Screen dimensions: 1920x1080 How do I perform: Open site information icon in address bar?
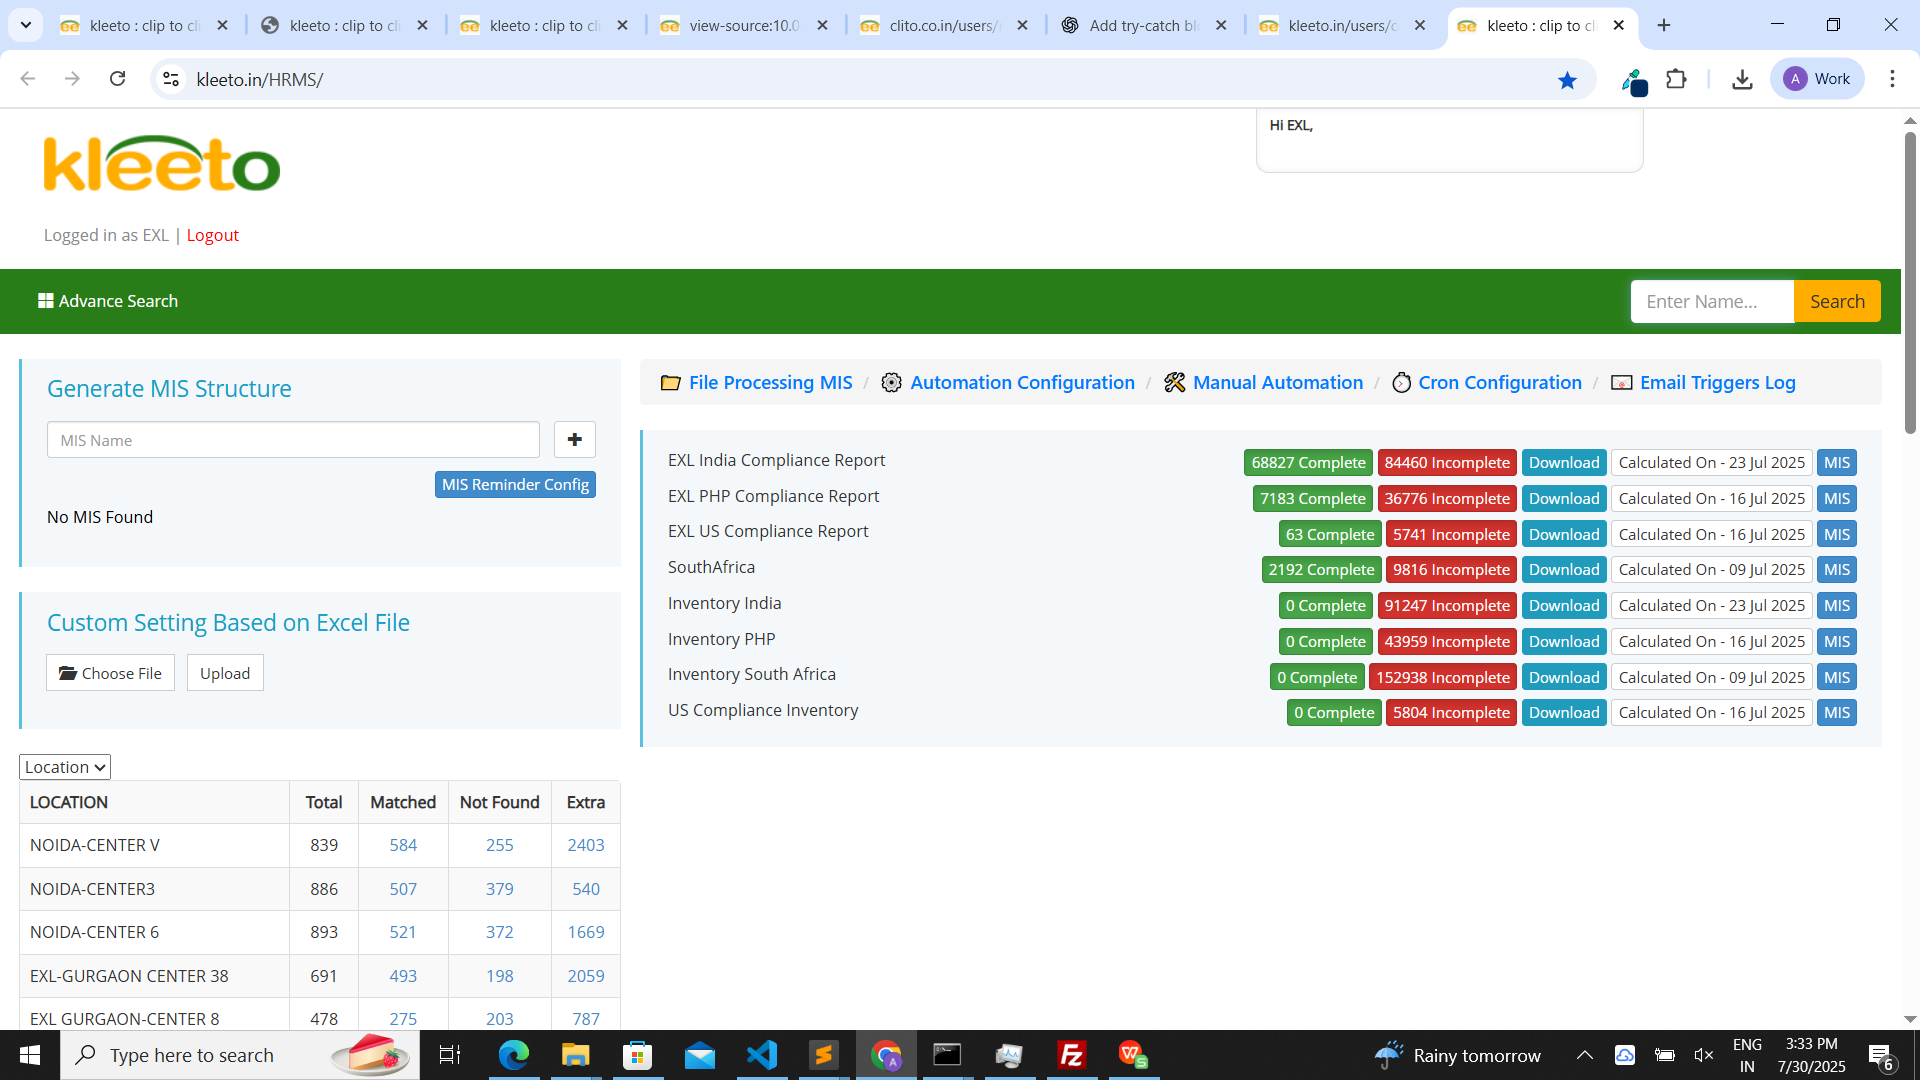point(171,79)
